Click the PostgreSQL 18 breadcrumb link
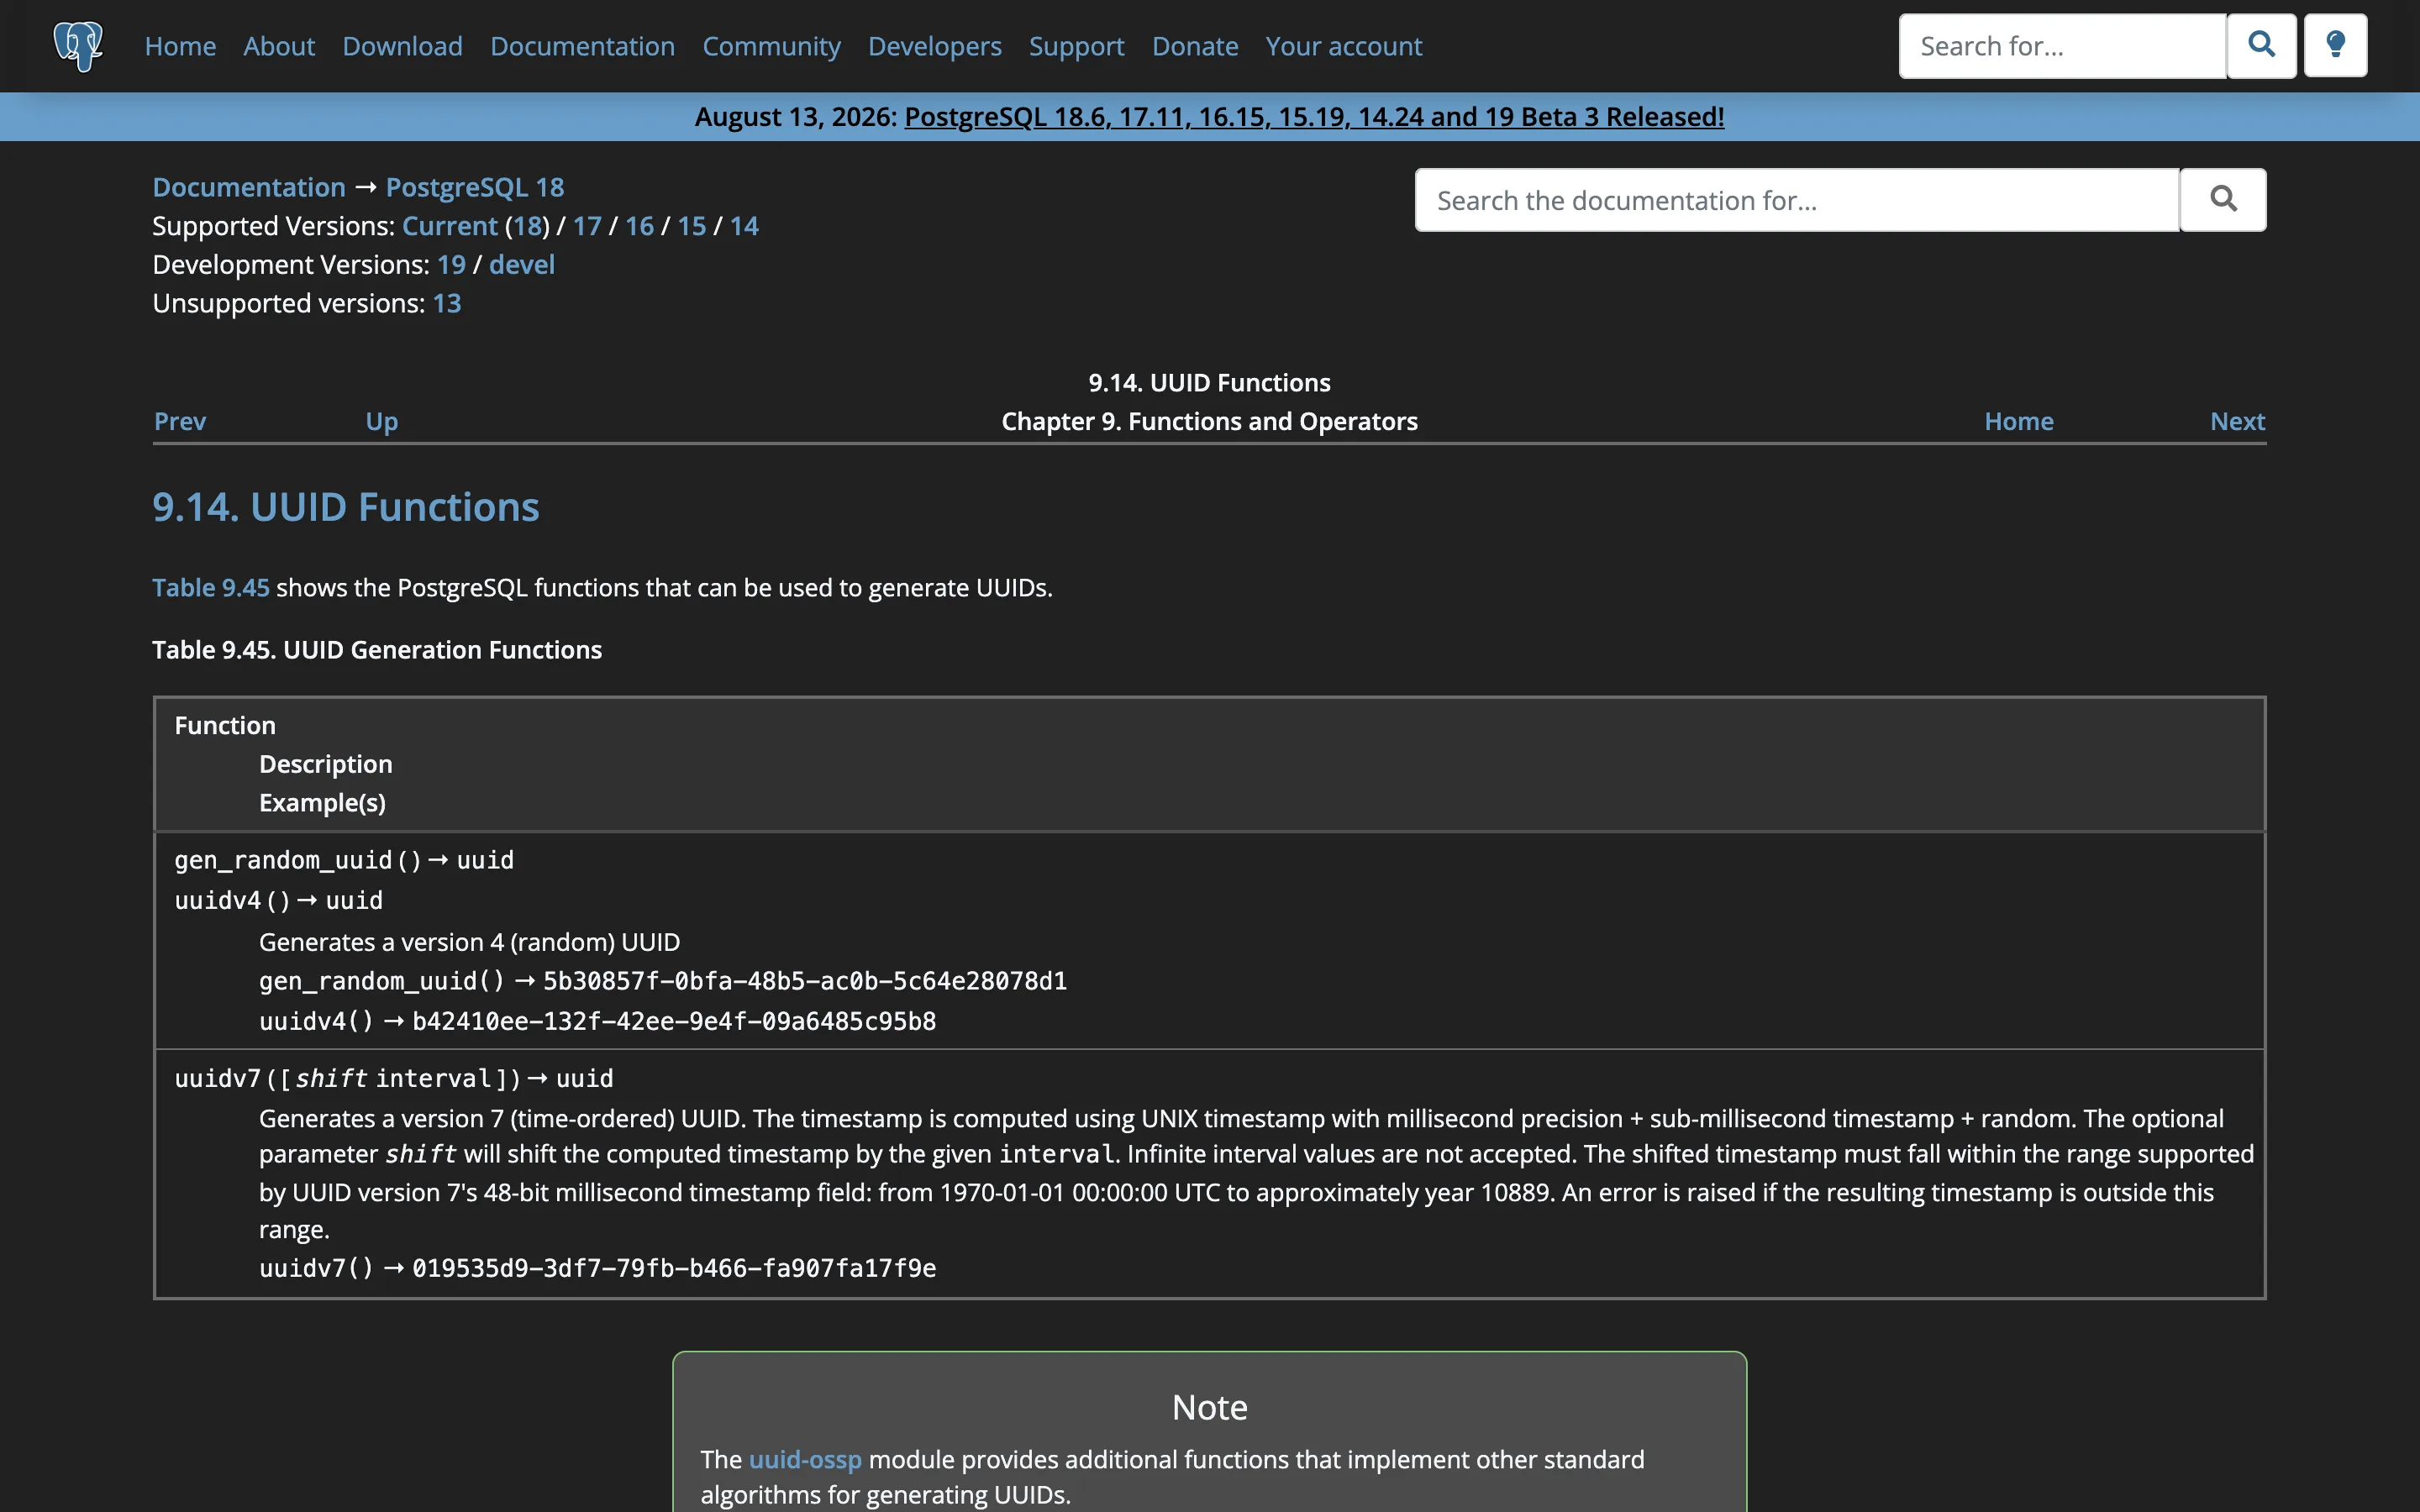 click(x=475, y=187)
